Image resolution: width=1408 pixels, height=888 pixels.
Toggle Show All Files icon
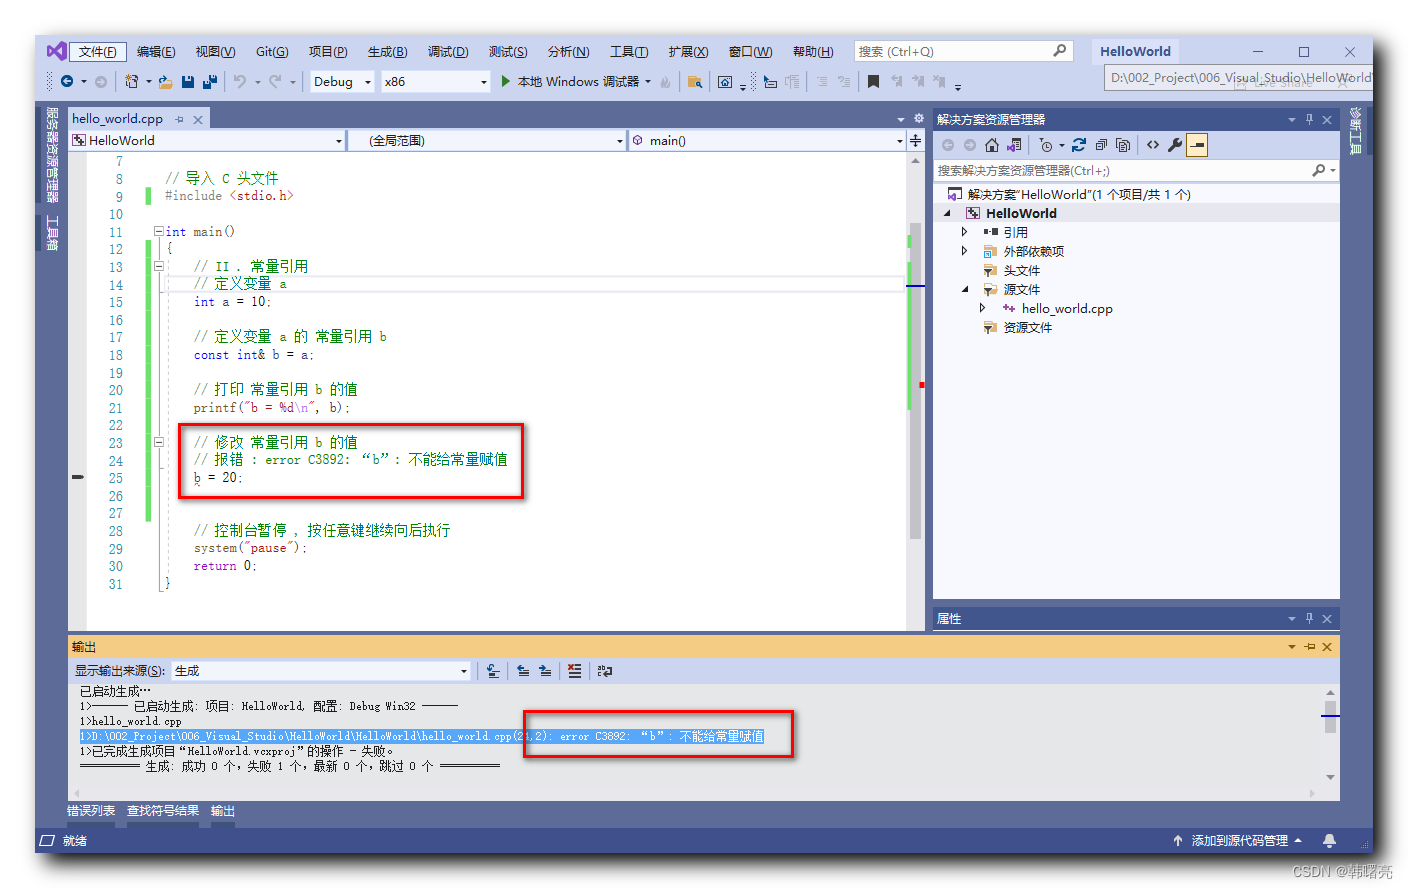[1123, 145]
